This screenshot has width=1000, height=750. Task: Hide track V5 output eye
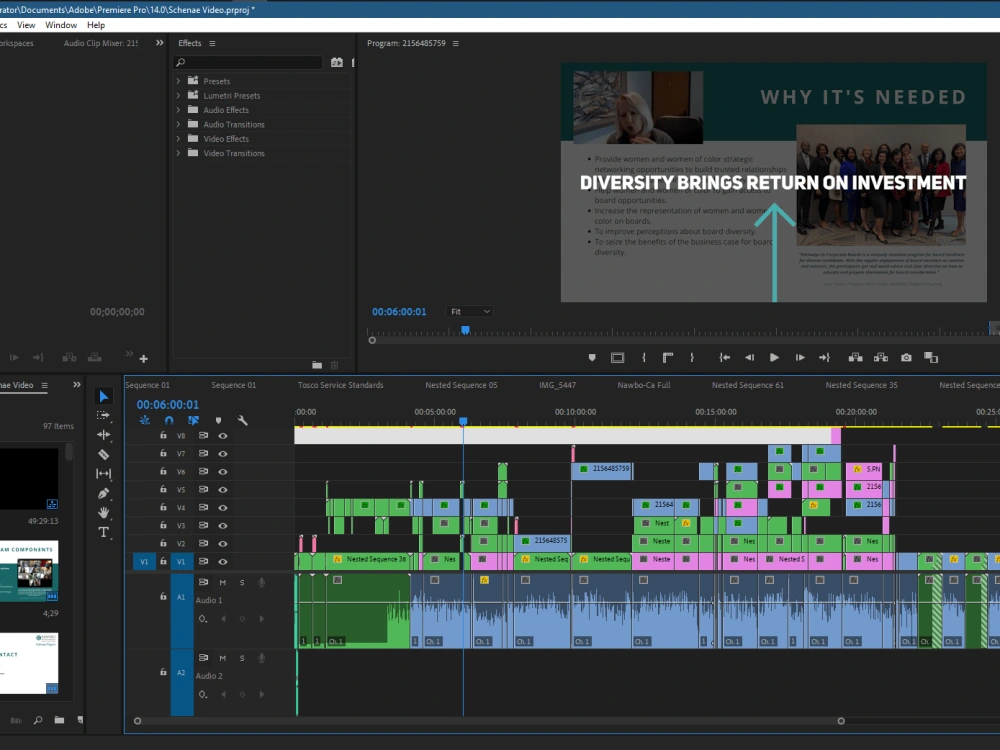point(223,490)
